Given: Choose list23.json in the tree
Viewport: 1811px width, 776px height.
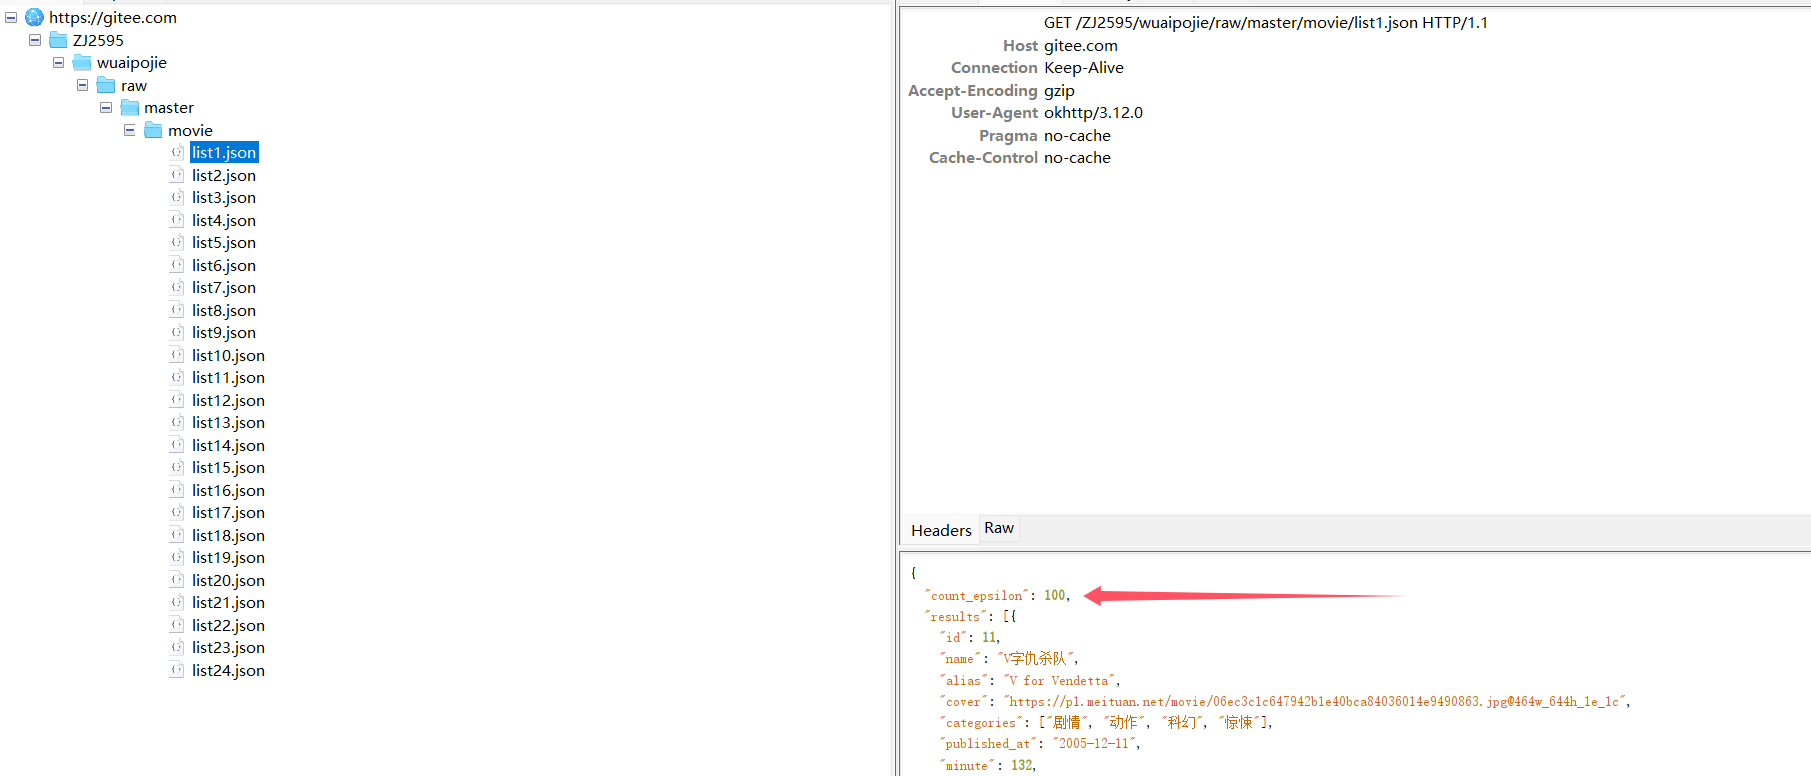Looking at the screenshot, I should pyautogui.click(x=228, y=647).
